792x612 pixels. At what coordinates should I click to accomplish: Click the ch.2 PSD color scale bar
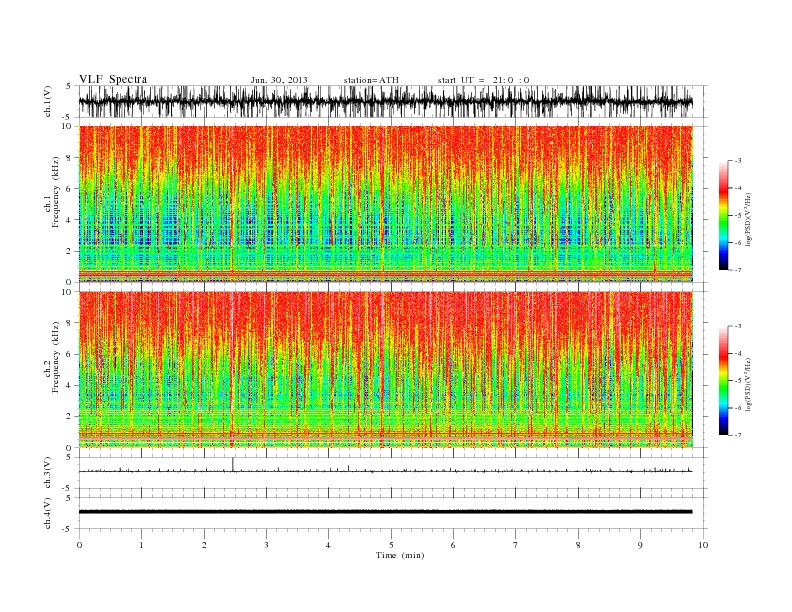coord(723,381)
